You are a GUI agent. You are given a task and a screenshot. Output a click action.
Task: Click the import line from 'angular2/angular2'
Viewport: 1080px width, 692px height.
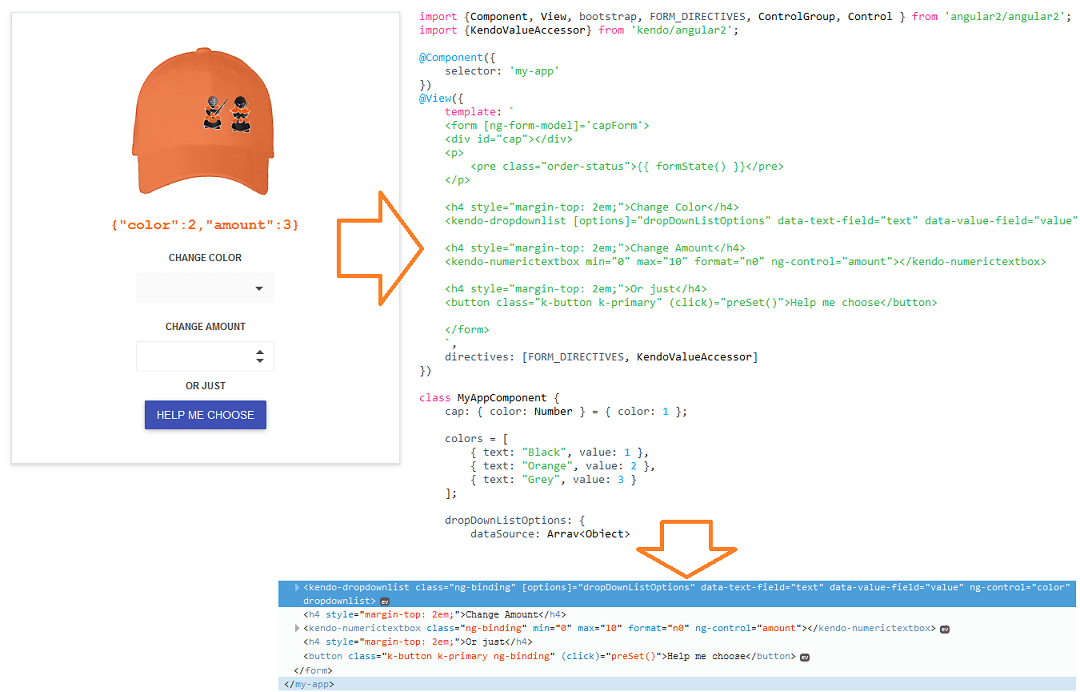click(x=745, y=17)
